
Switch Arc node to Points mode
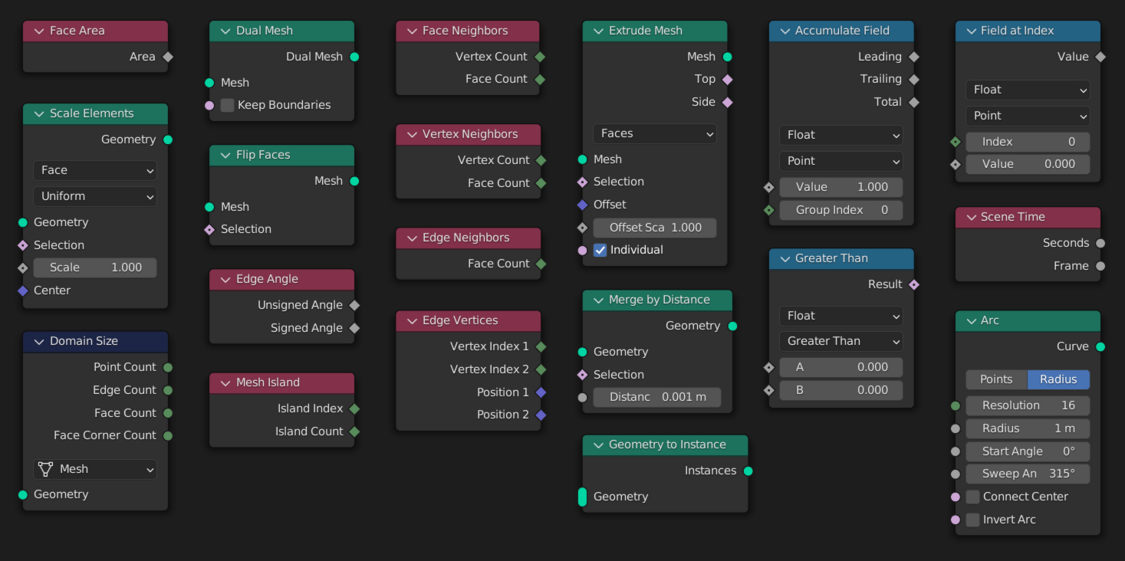pyautogui.click(x=996, y=380)
